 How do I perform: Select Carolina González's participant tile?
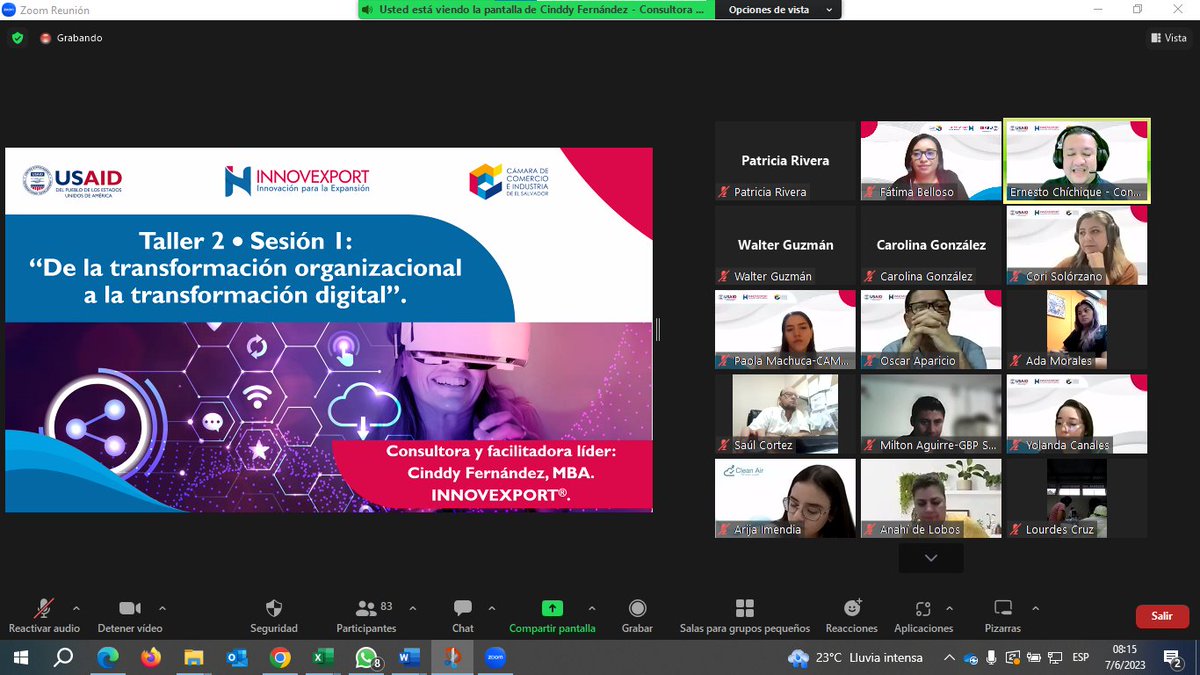click(931, 245)
